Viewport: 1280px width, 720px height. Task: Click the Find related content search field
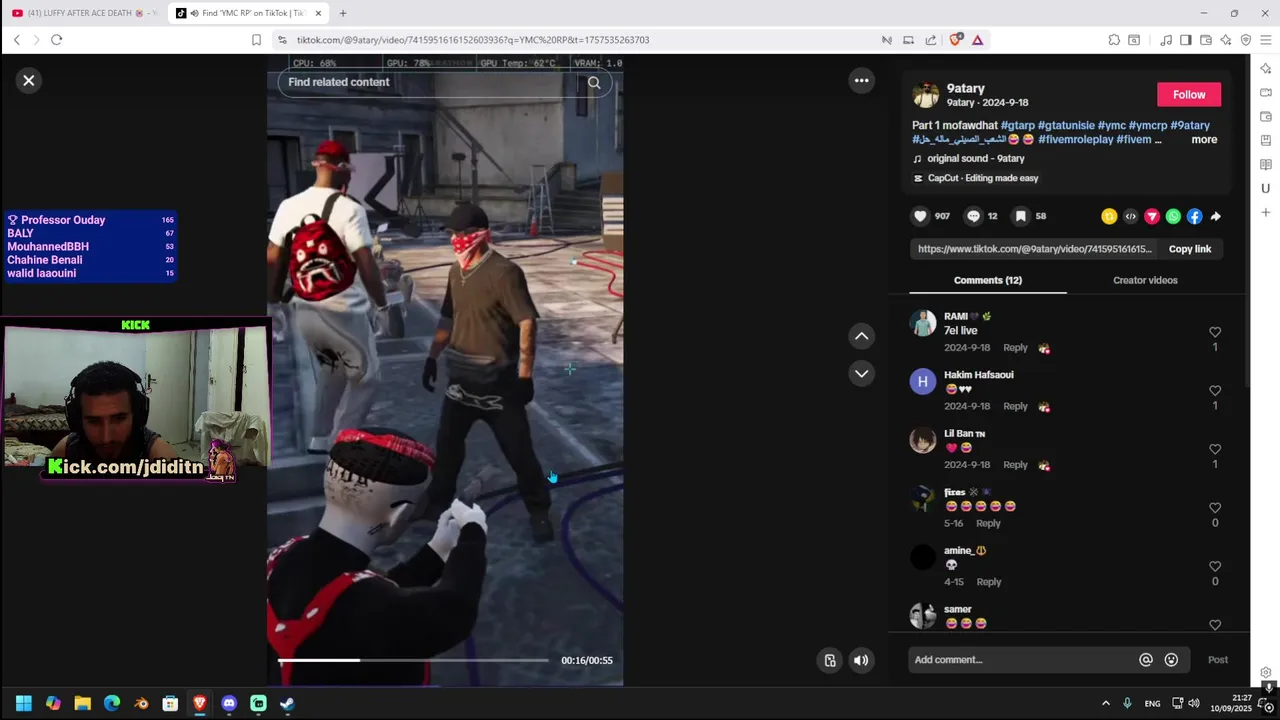point(430,83)
